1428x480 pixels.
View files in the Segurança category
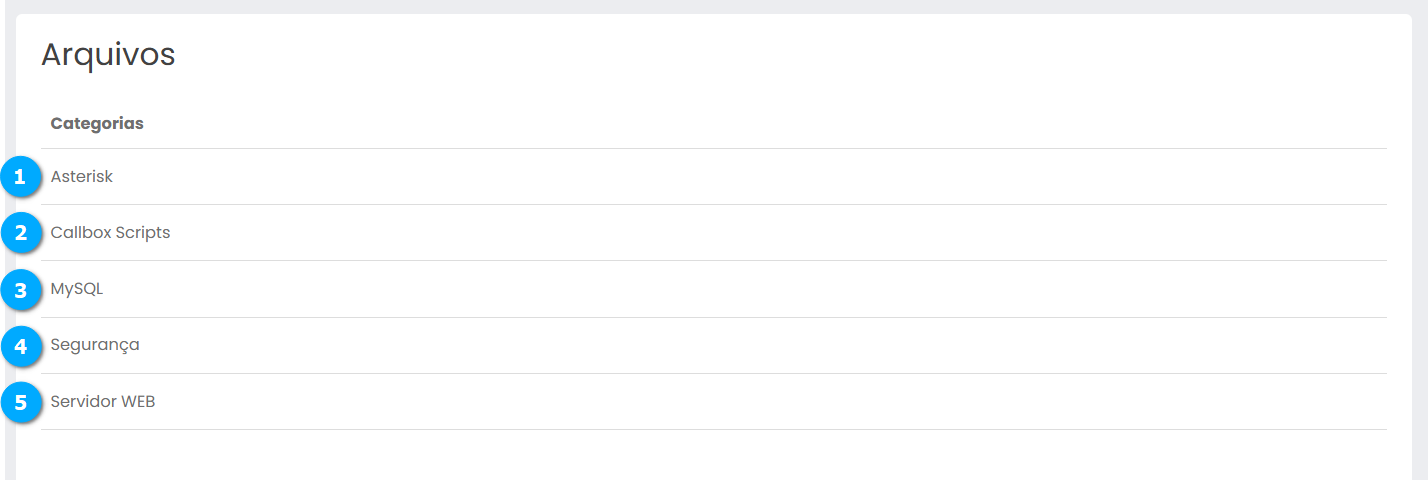[x=95, y=345]
